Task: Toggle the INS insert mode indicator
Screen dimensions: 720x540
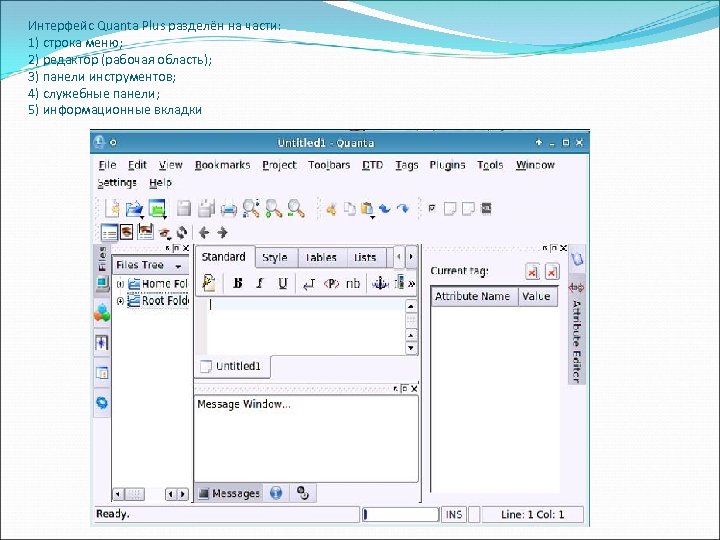Action: click(454, 514)
